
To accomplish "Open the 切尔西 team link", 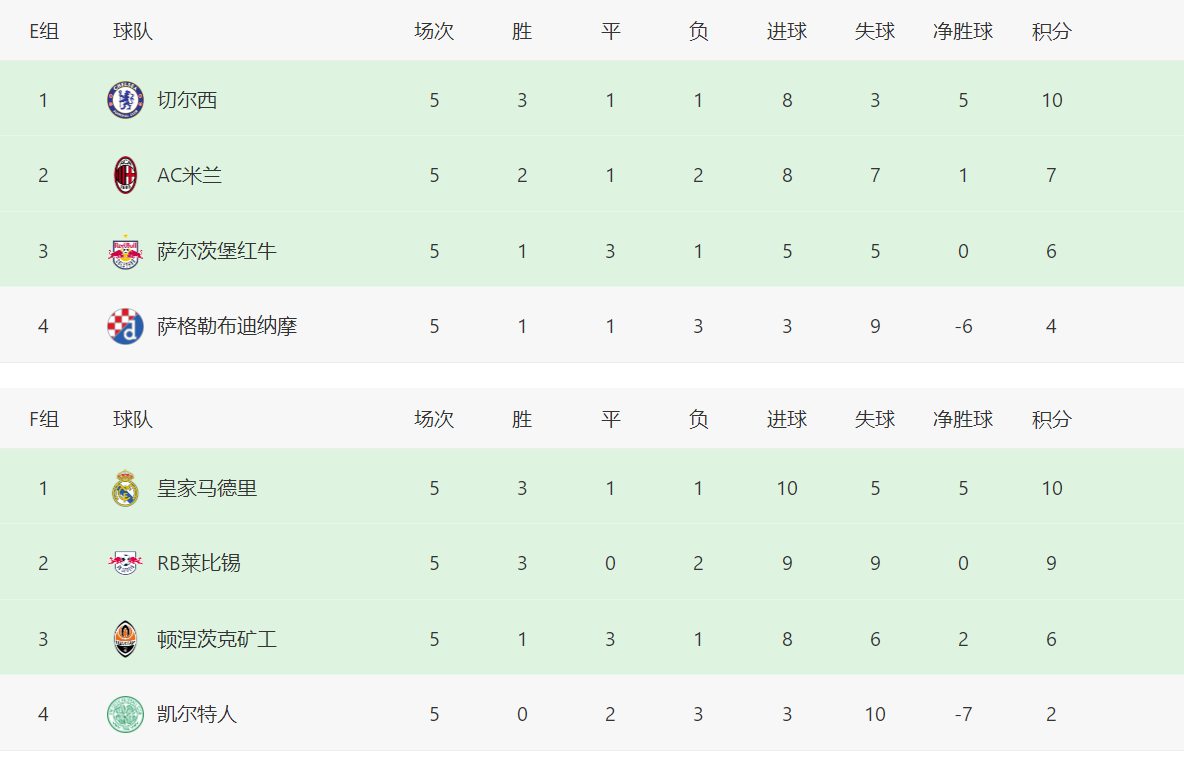I will [187, 100].
